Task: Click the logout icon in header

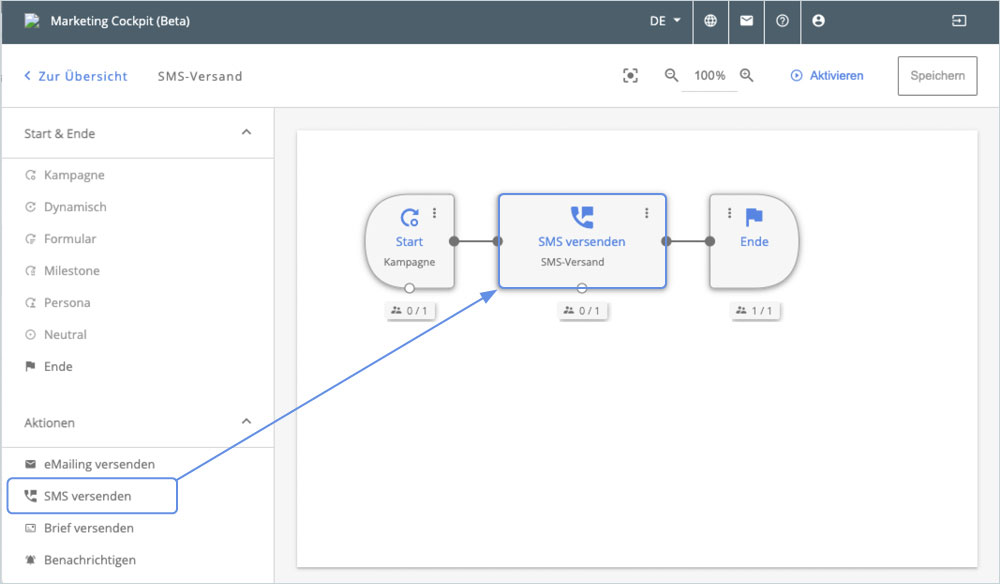Action: coord(959,21)
